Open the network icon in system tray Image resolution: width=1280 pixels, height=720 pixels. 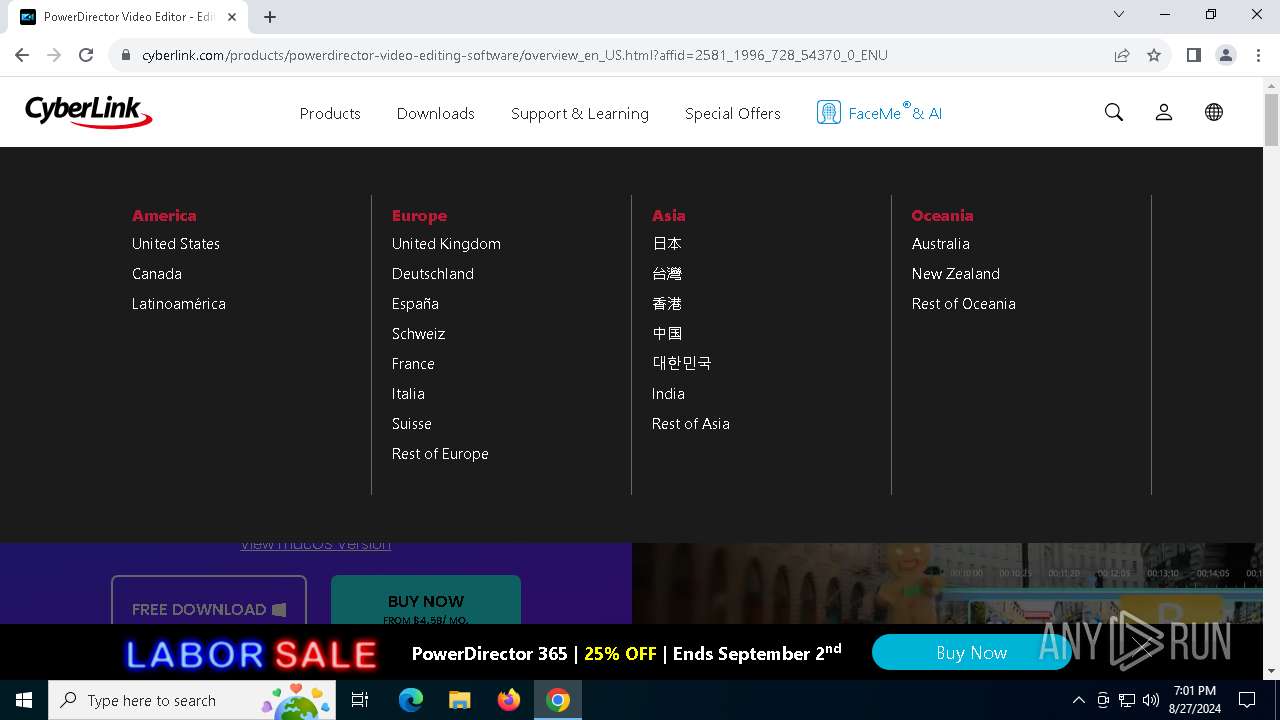pyautogui.click(x=1127, y=700)
